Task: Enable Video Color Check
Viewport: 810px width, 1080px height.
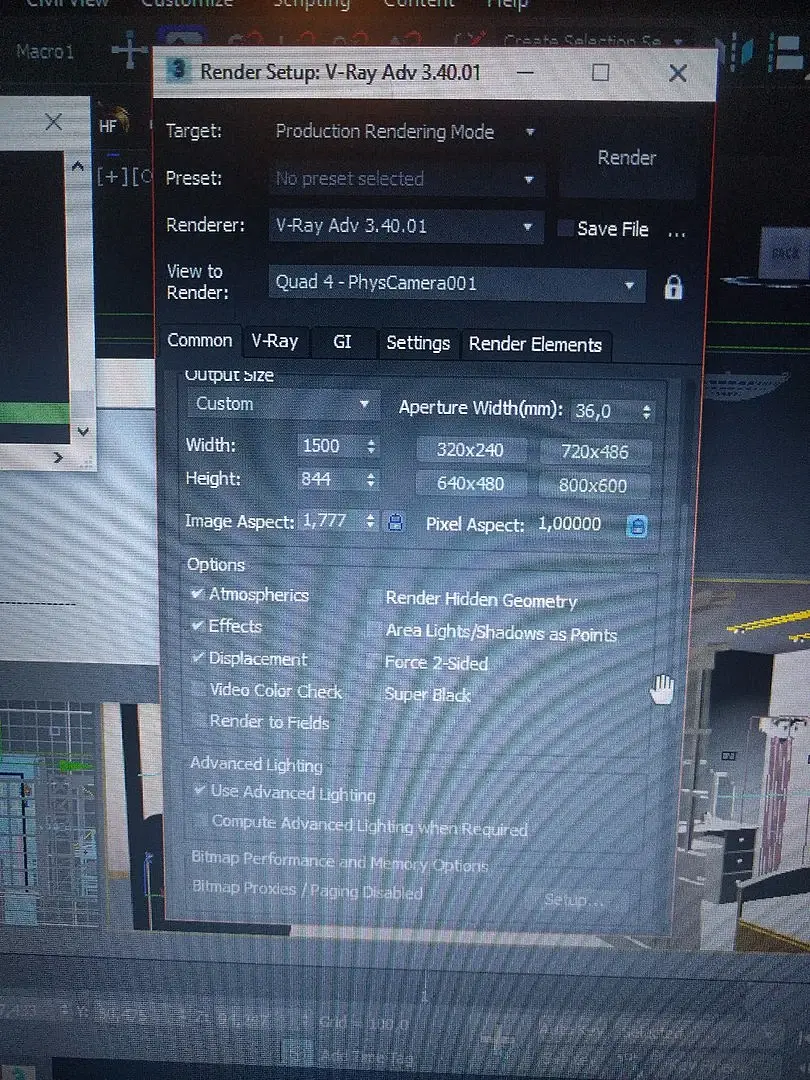Action: coord(199,689)
